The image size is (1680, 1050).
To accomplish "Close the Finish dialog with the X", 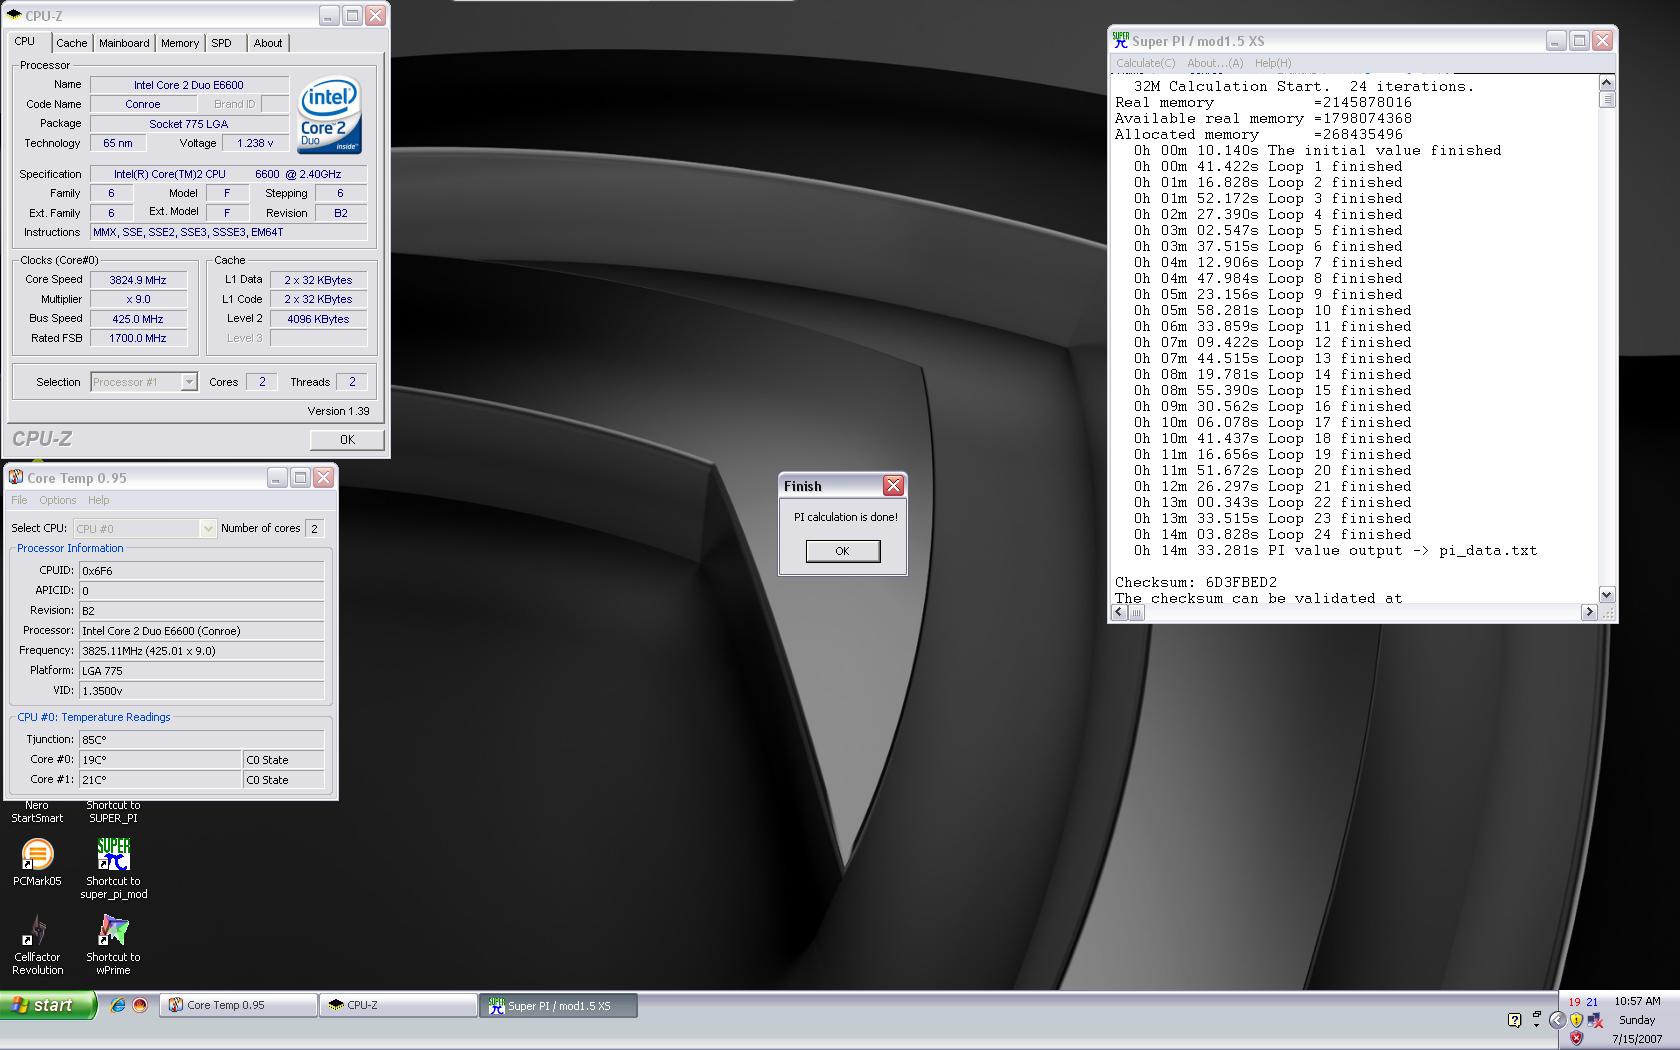I will tap(893, 486).
